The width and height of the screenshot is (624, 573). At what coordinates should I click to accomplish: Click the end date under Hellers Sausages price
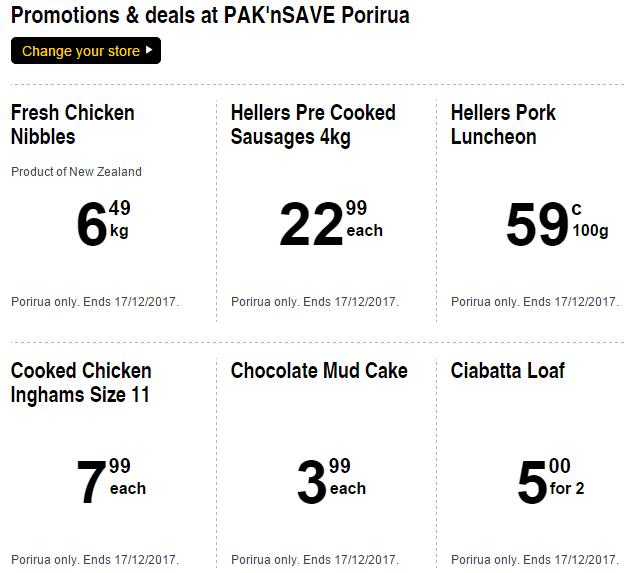point(315,302)
